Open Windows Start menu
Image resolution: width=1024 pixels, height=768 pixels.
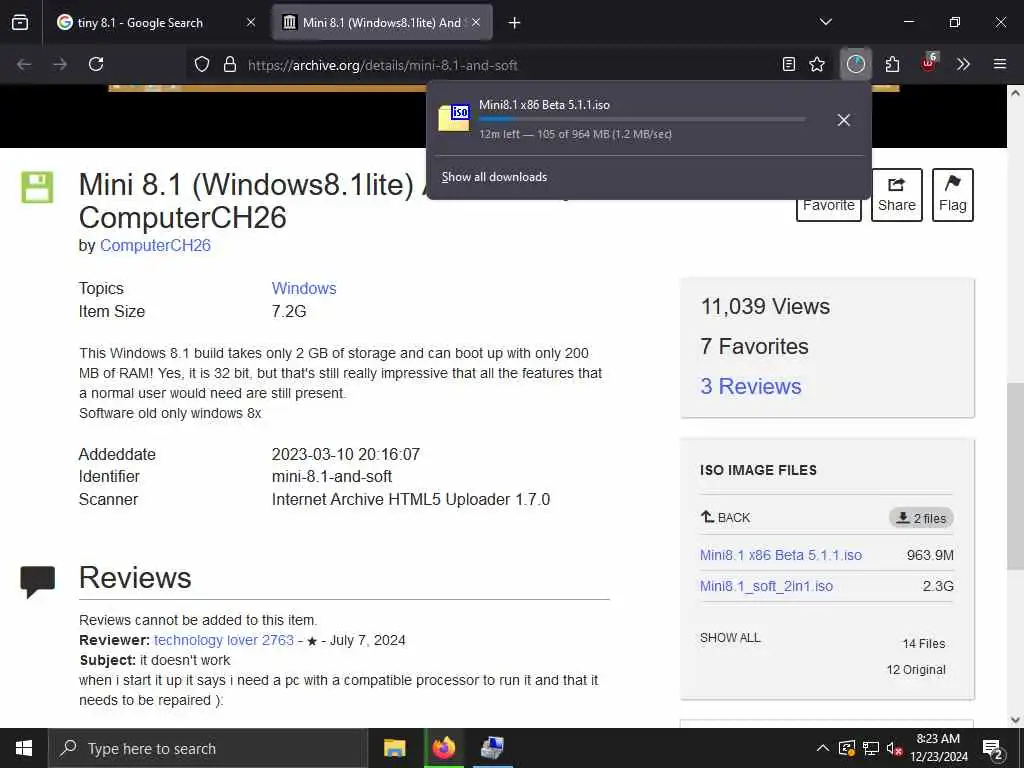click(x=24, y=748)
